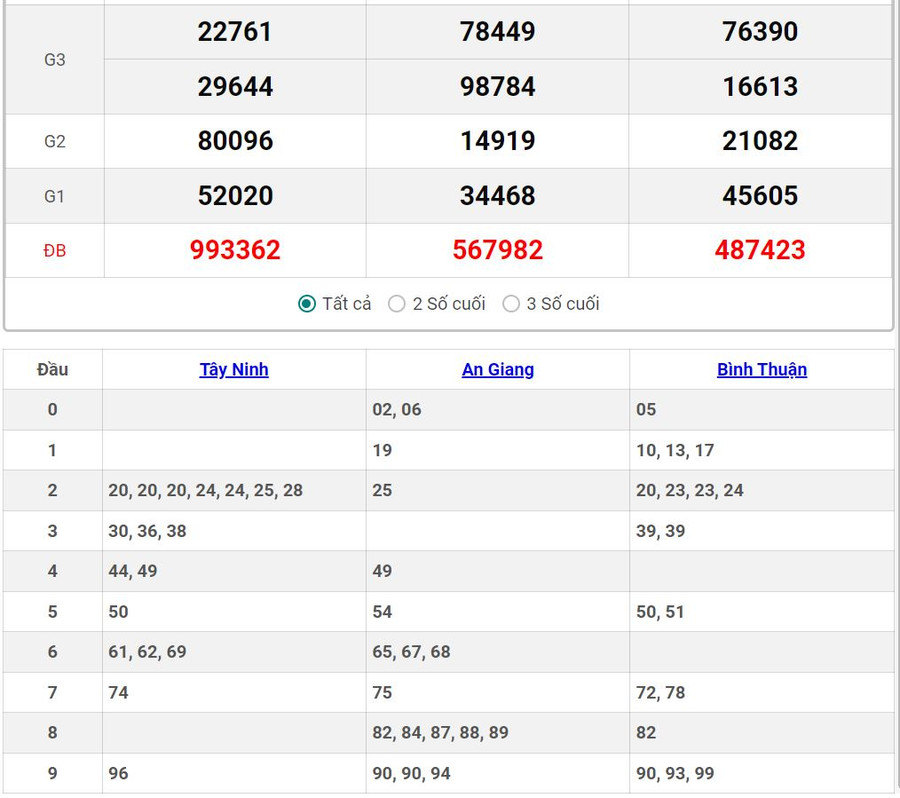The width and height of the screenshot is (900, 798).
Task: Open the An Giang province link
Action: coord(497,369)
